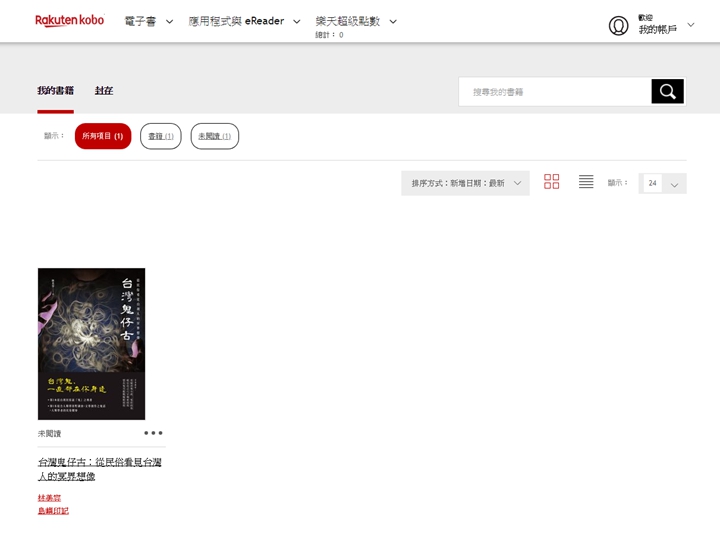Switch to grid view icon

(551, 181)
